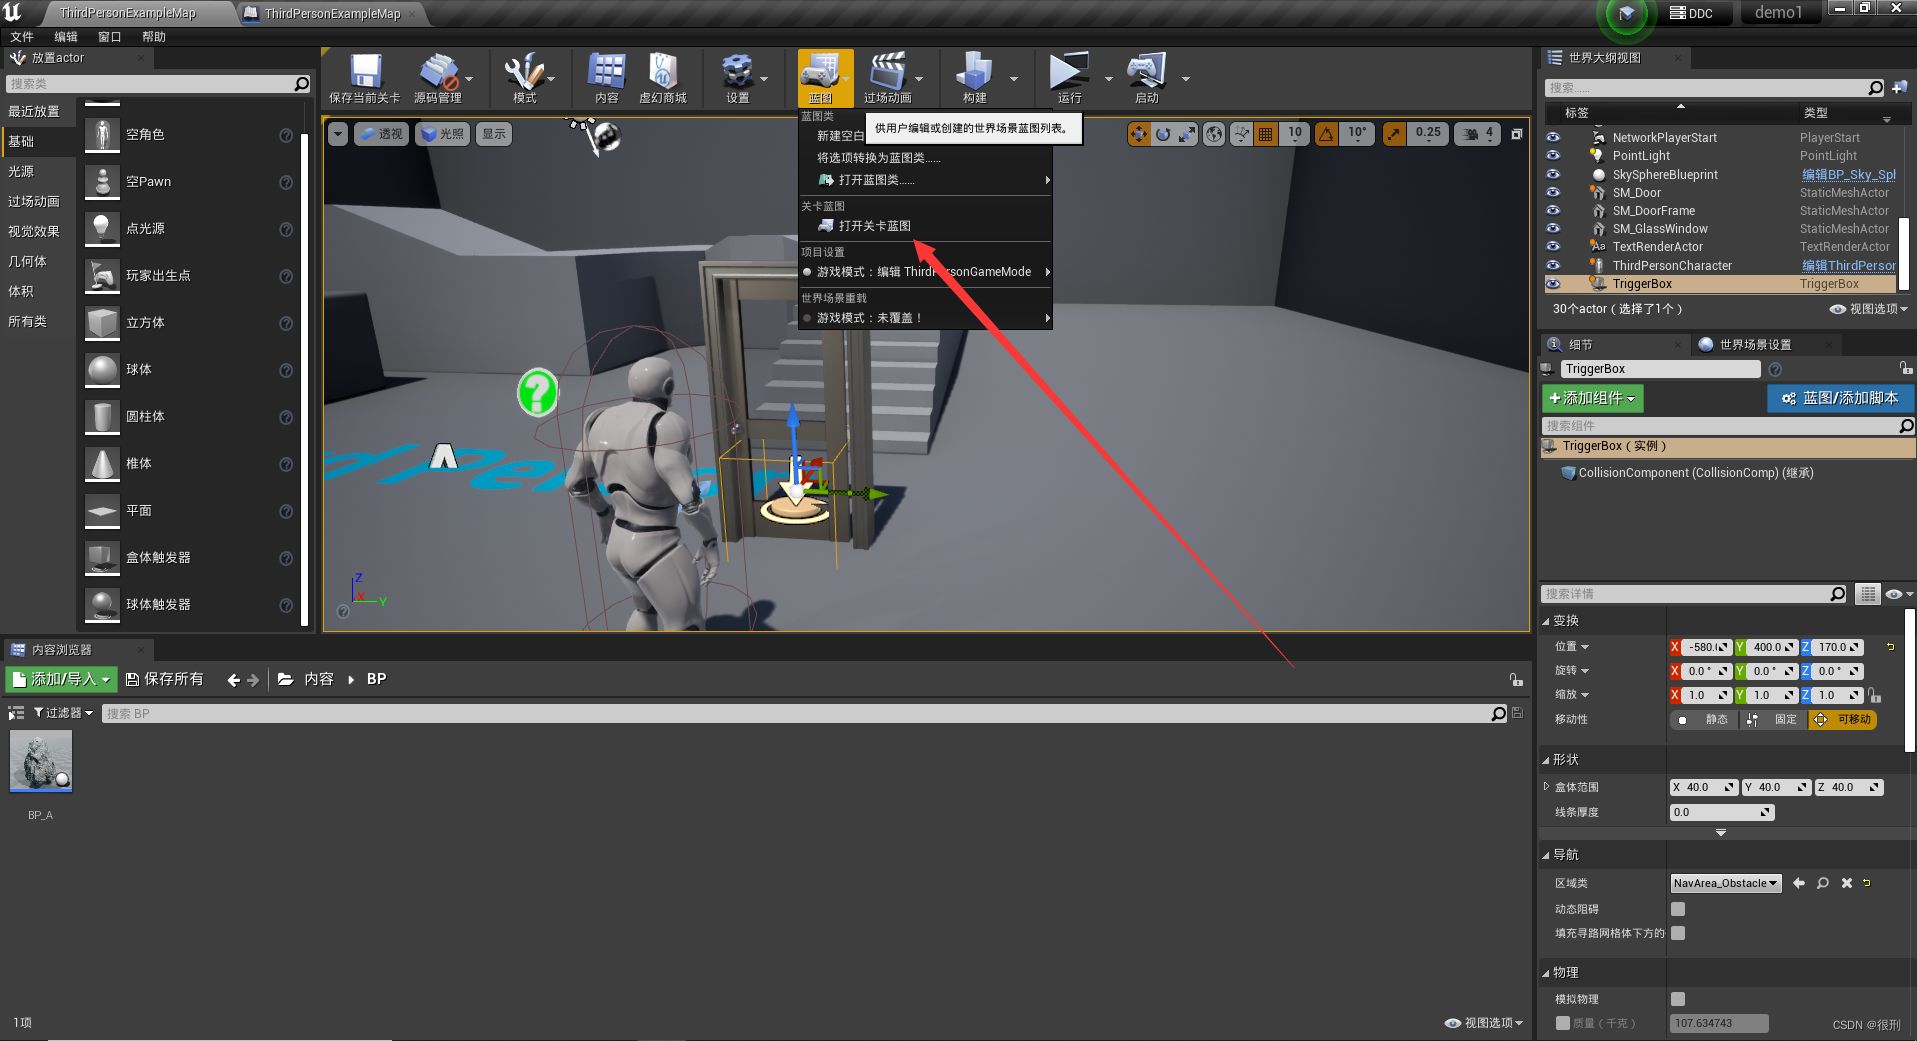Open the File menu
The image size is (1917, 1041).
click(x=22, y=37)
